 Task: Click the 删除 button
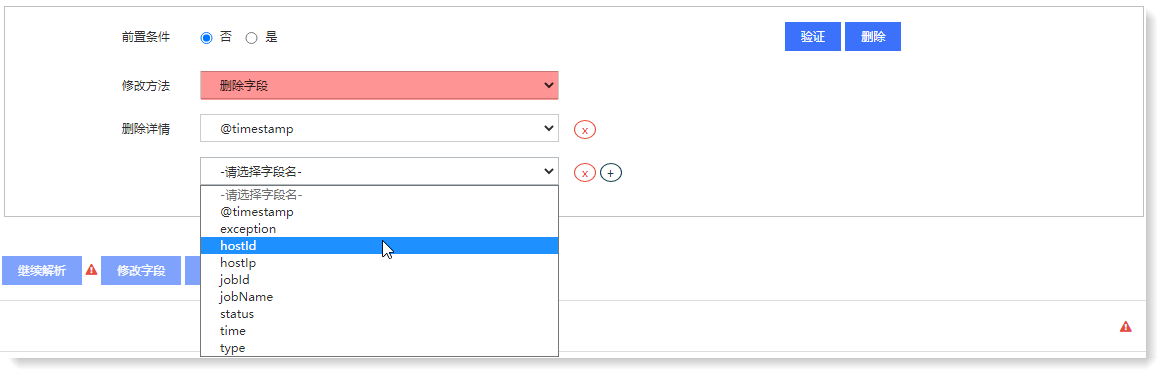873,36
